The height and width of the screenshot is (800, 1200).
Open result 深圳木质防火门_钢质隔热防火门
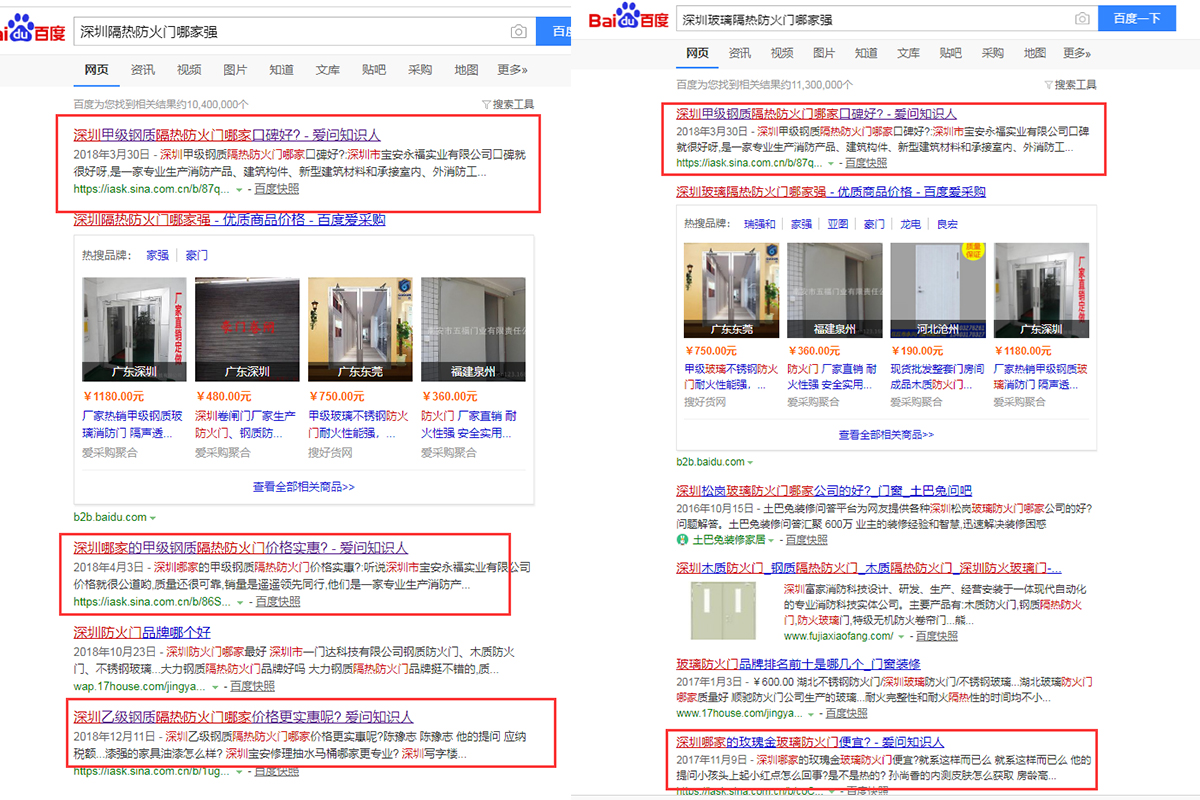(x=869, y=567)
